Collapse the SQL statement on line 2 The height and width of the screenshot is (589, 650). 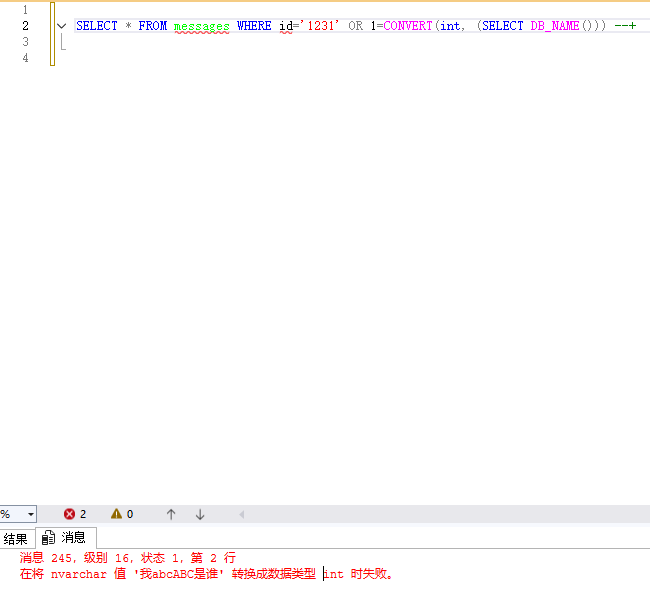62,26
